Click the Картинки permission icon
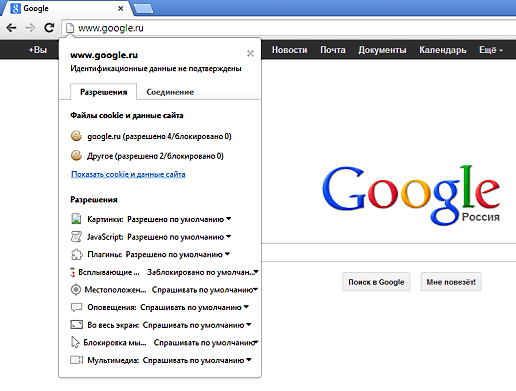The width and height of the screenshot is (516, 391). (x=76, y=219)
